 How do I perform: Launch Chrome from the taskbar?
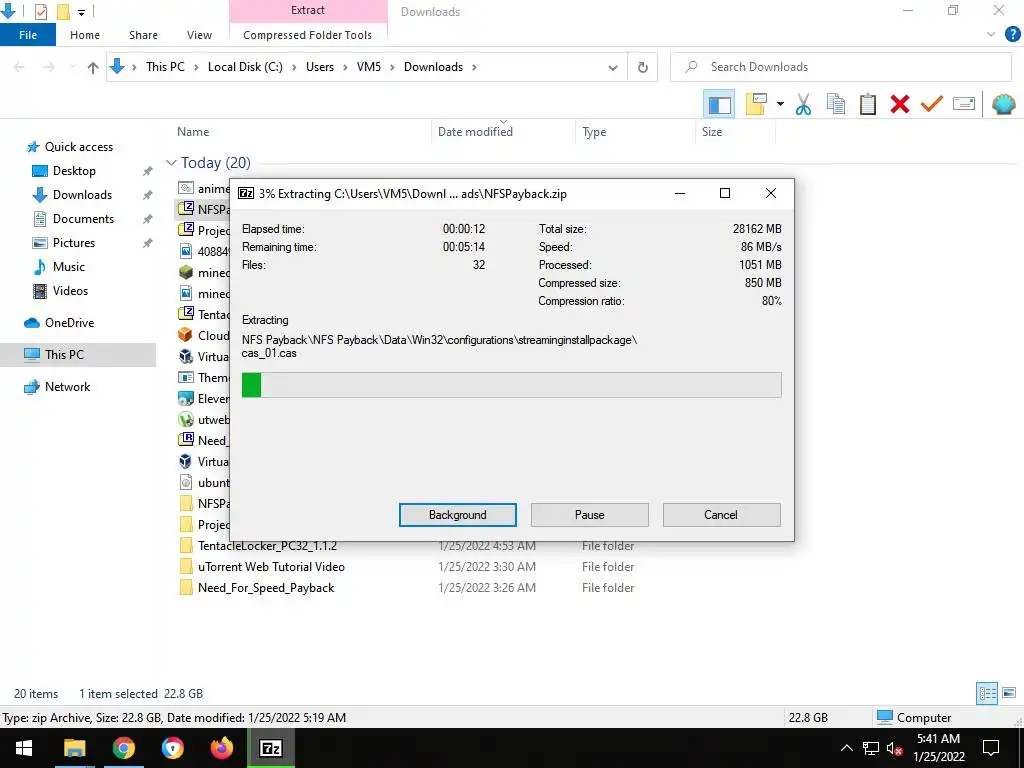point(123,748)
